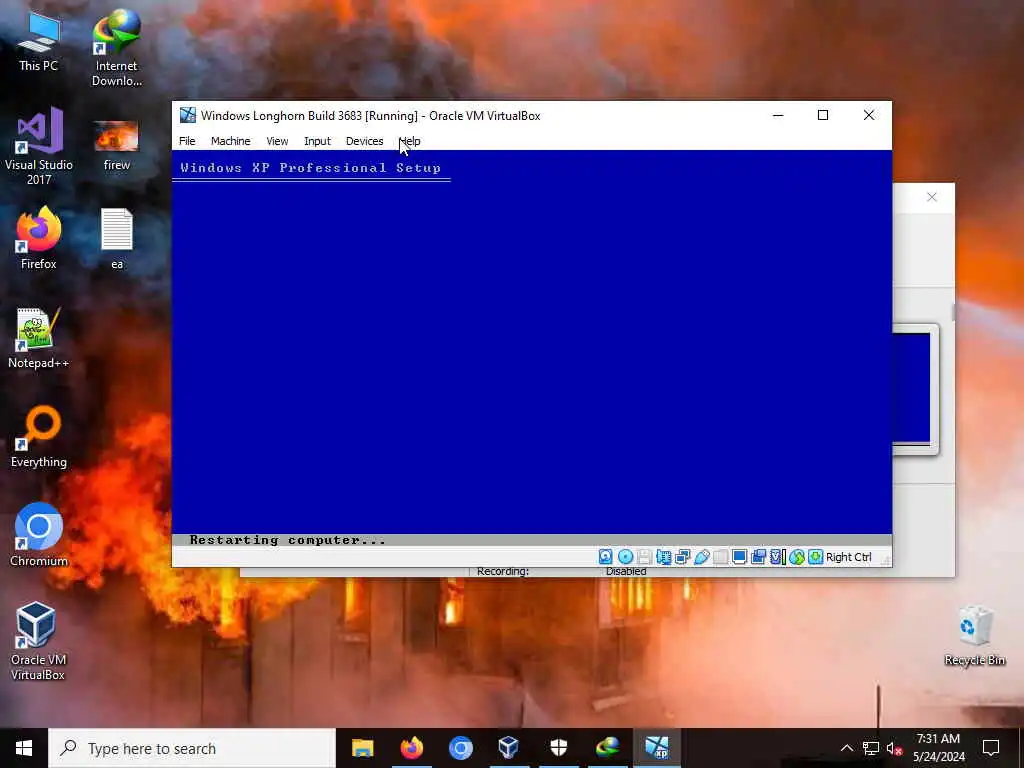Select the Notepad++ desktop shortcut
This screenshot has height=768, width=1024.
point(39,338)
